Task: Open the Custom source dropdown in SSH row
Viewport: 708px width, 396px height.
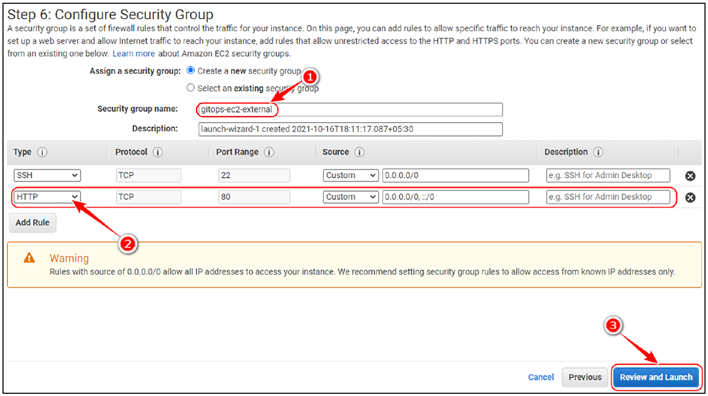Action: click(x=350, y=175)
